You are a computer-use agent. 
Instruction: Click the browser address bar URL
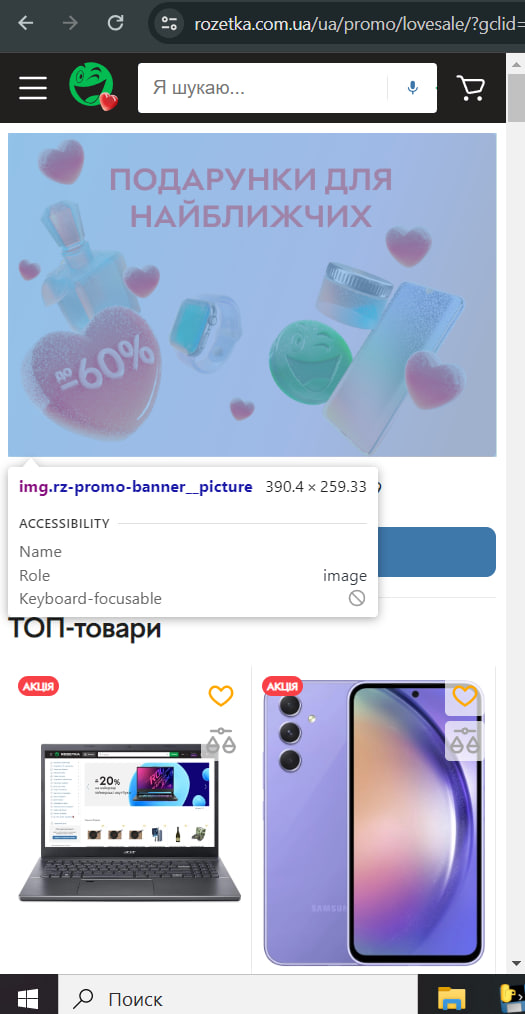coord(359,25)
